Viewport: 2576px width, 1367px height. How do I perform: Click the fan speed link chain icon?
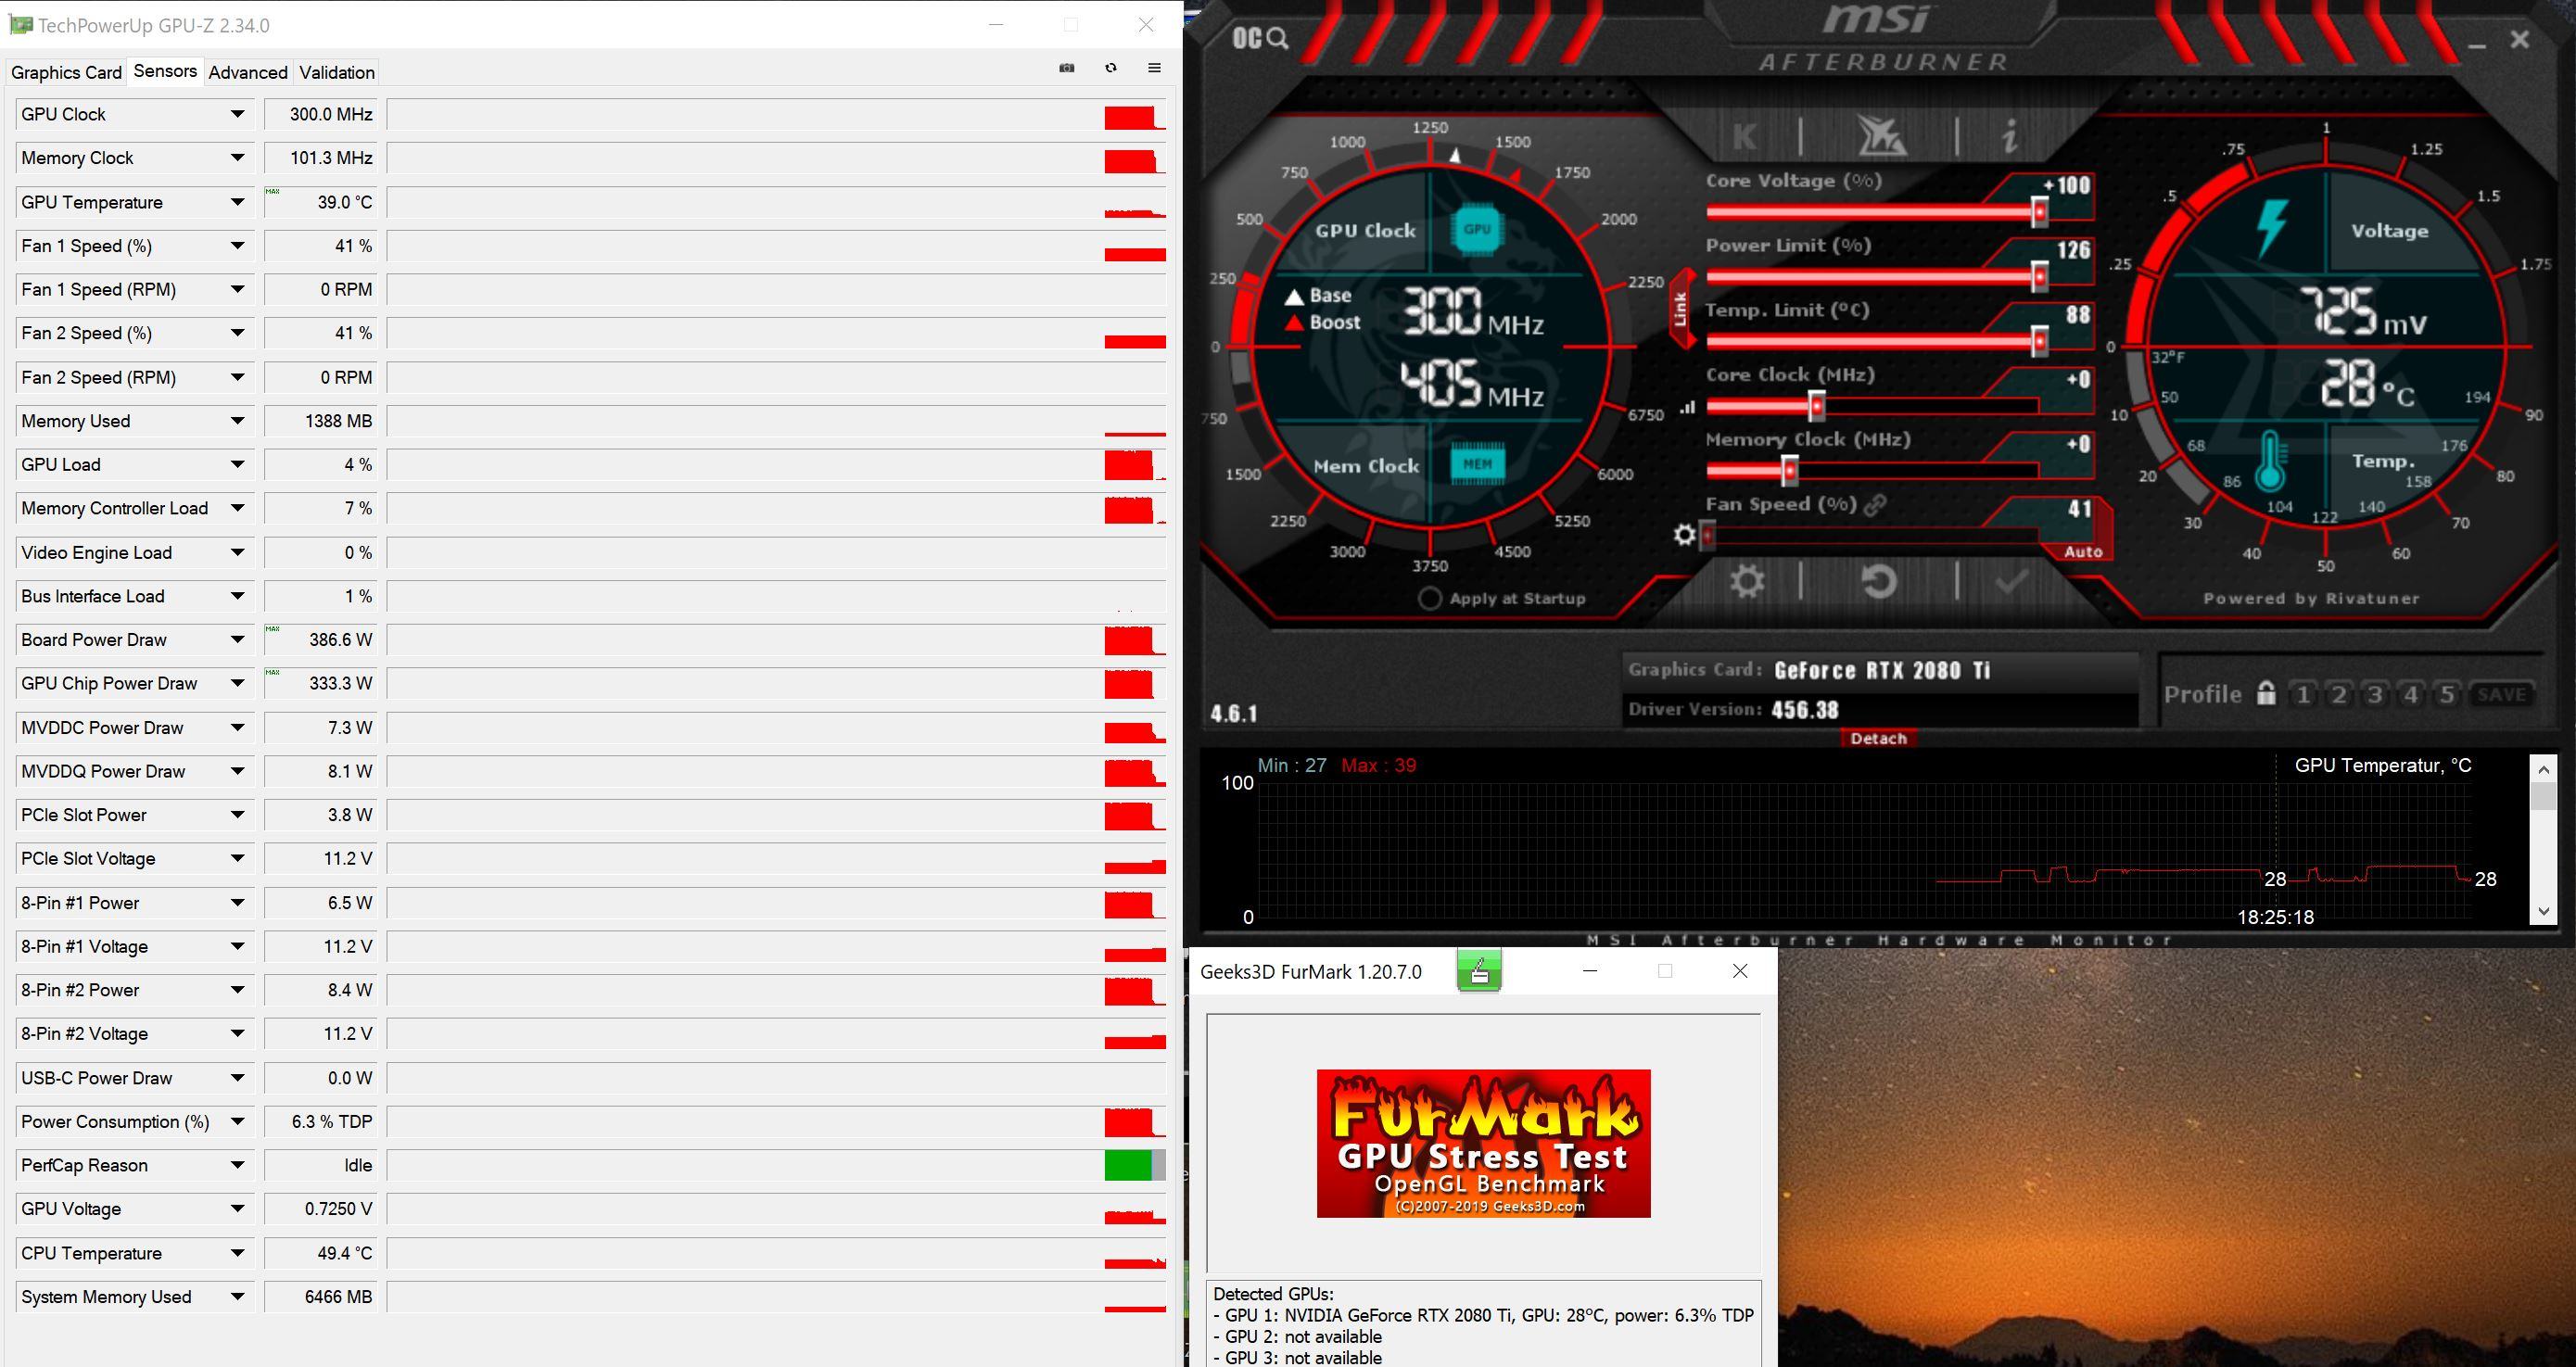1875,505
